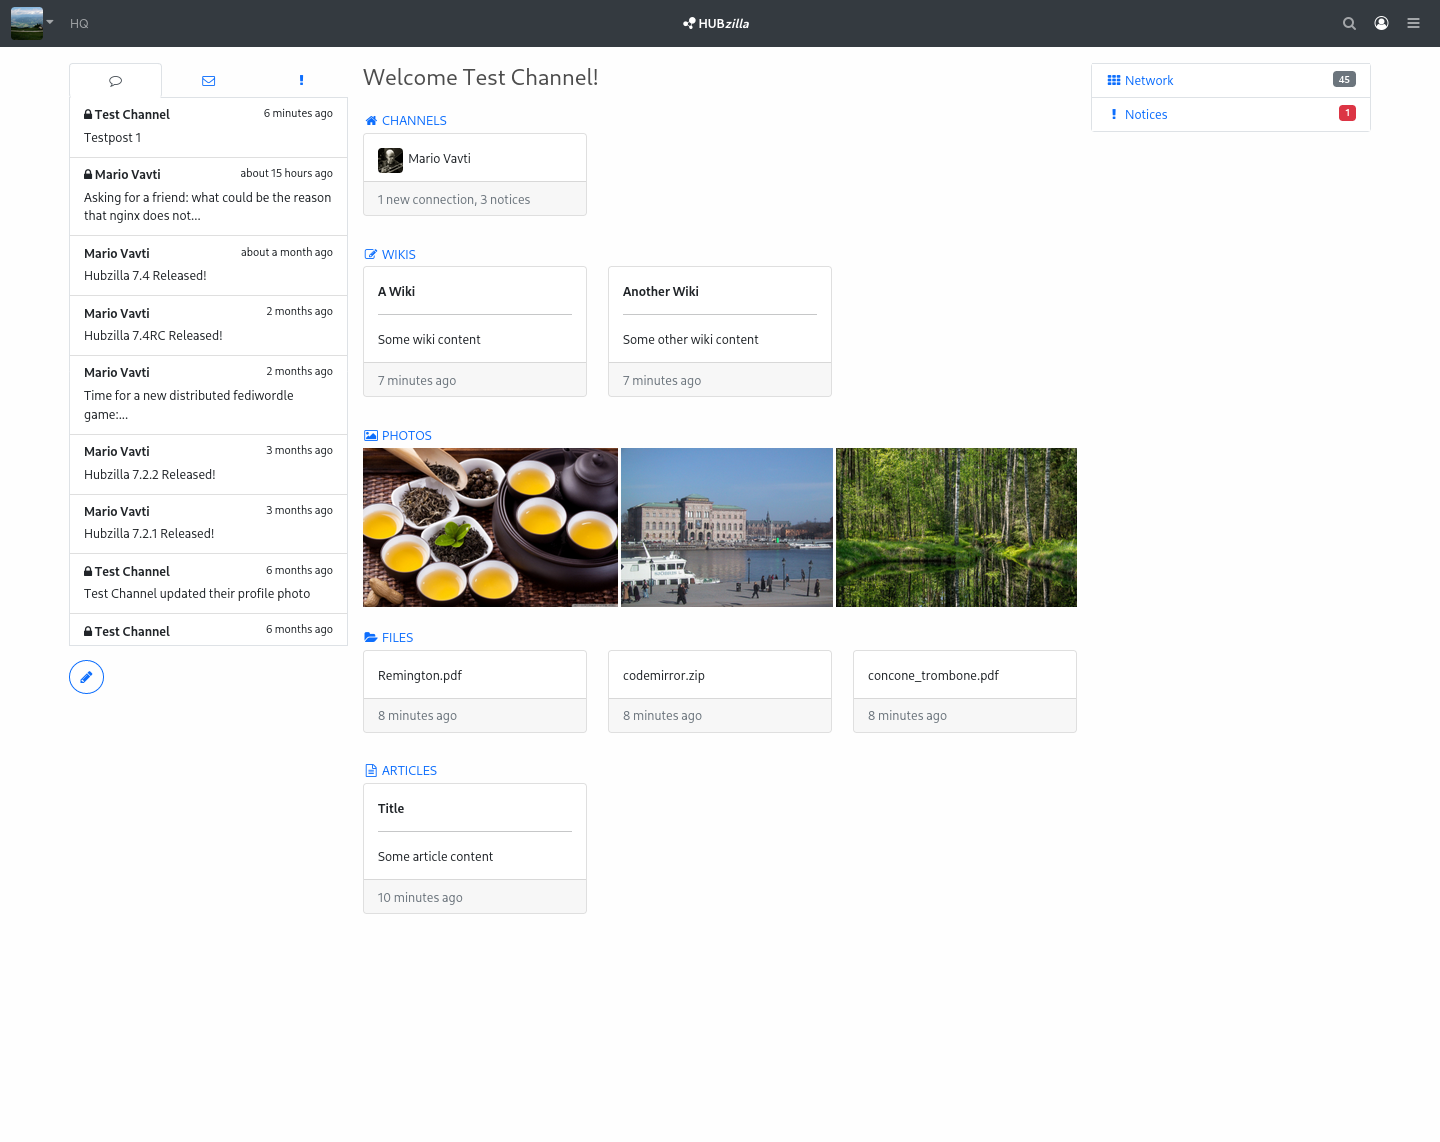Open the WIKIS section heading
This screenshot has width=1440, height=1142.
click(x=398, y=255)
